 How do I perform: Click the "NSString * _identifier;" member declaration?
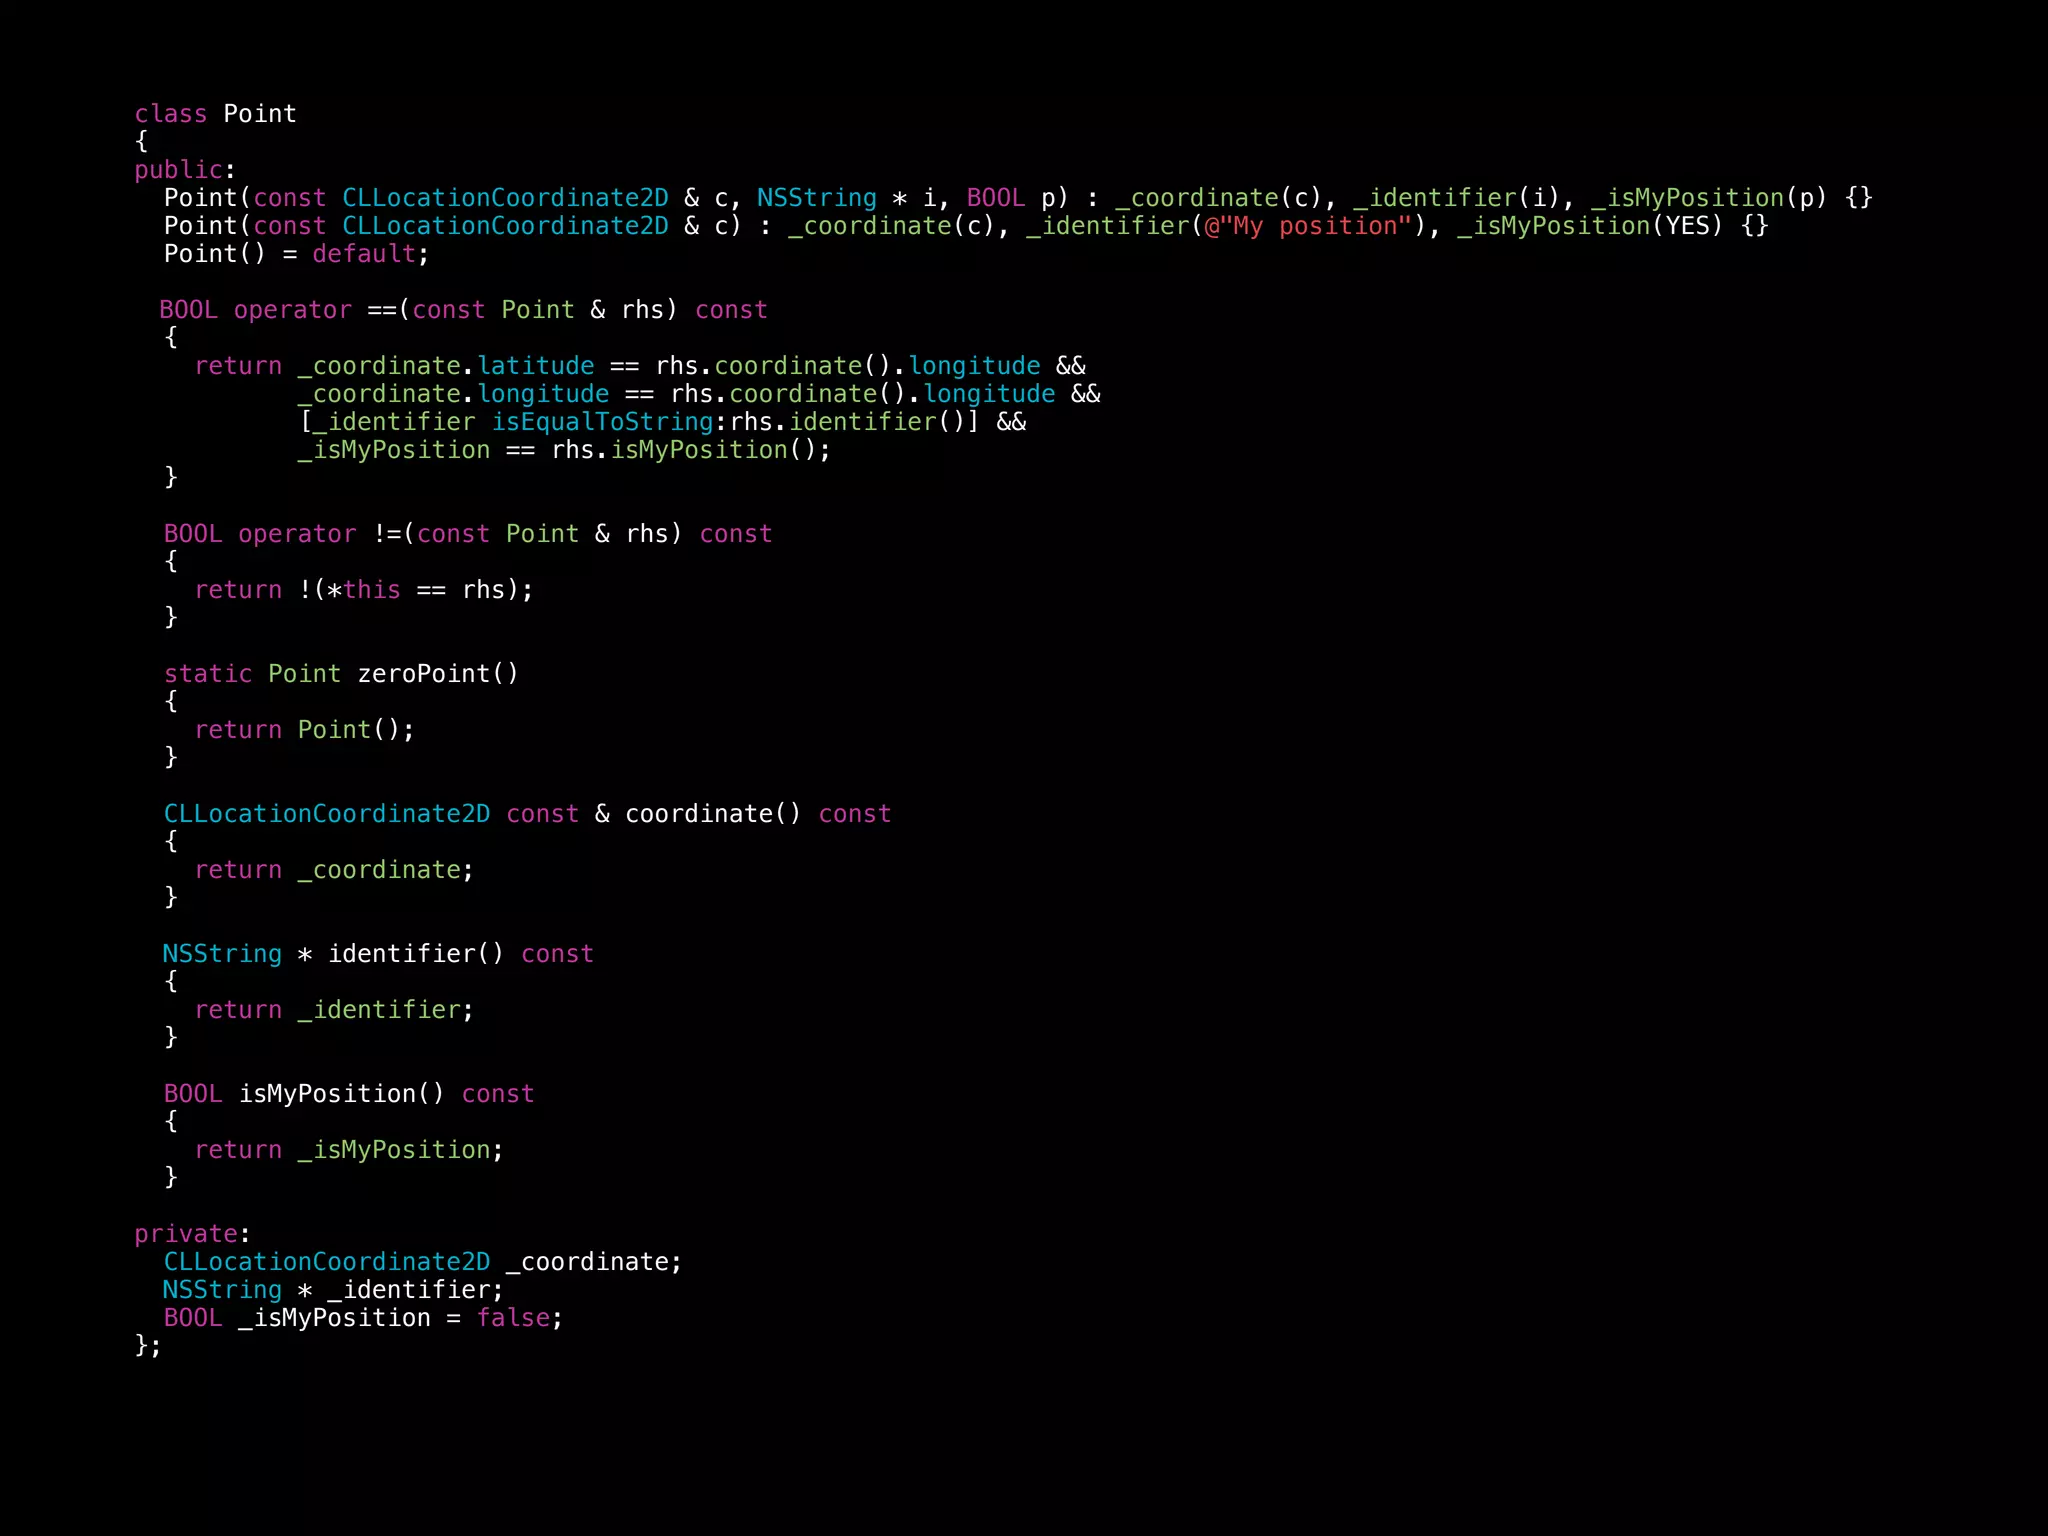point(333,1290)
